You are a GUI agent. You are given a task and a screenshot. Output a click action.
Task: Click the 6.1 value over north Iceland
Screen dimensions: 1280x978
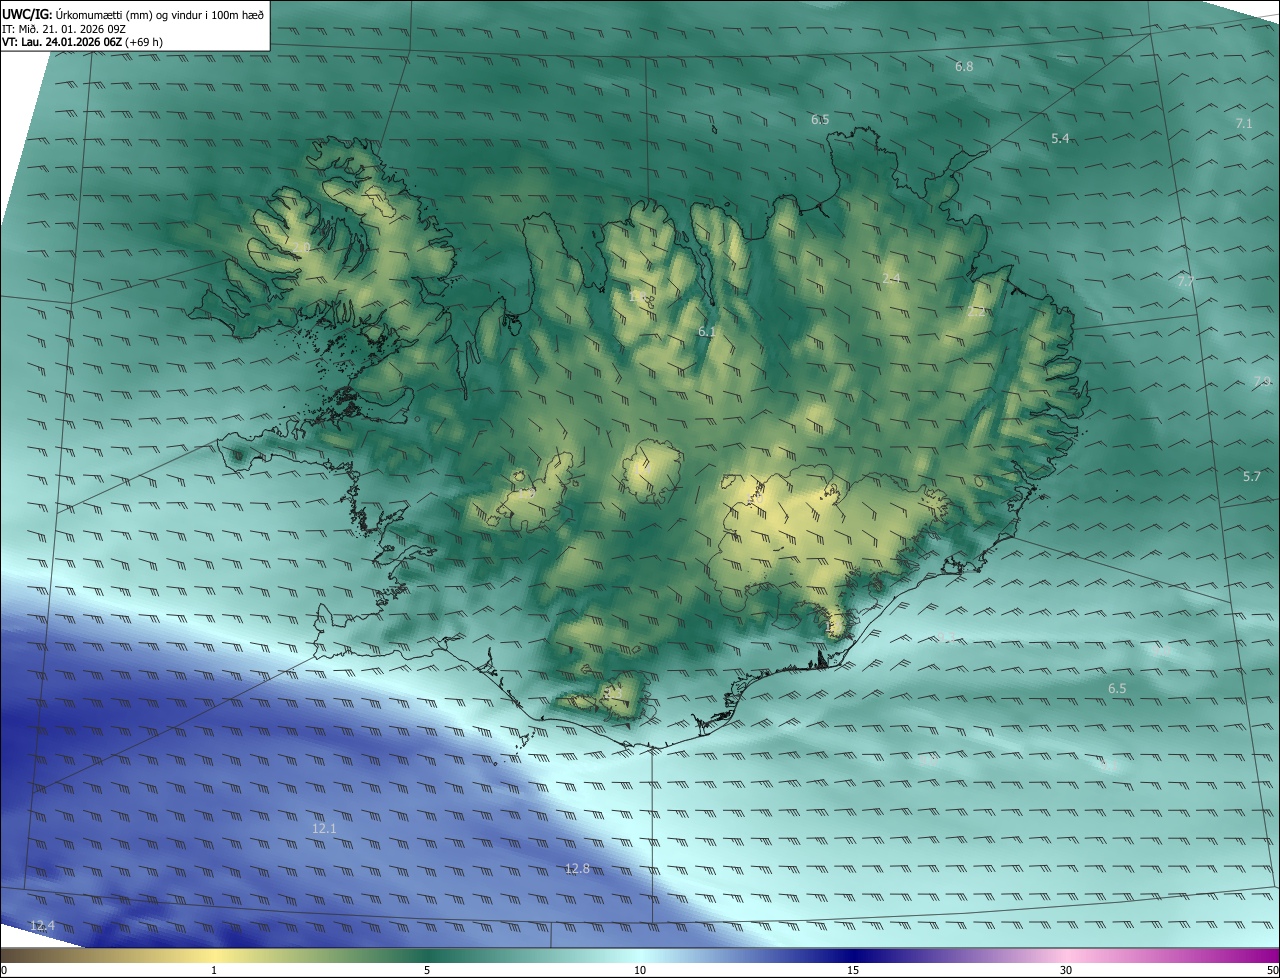[x=706, y=331]
